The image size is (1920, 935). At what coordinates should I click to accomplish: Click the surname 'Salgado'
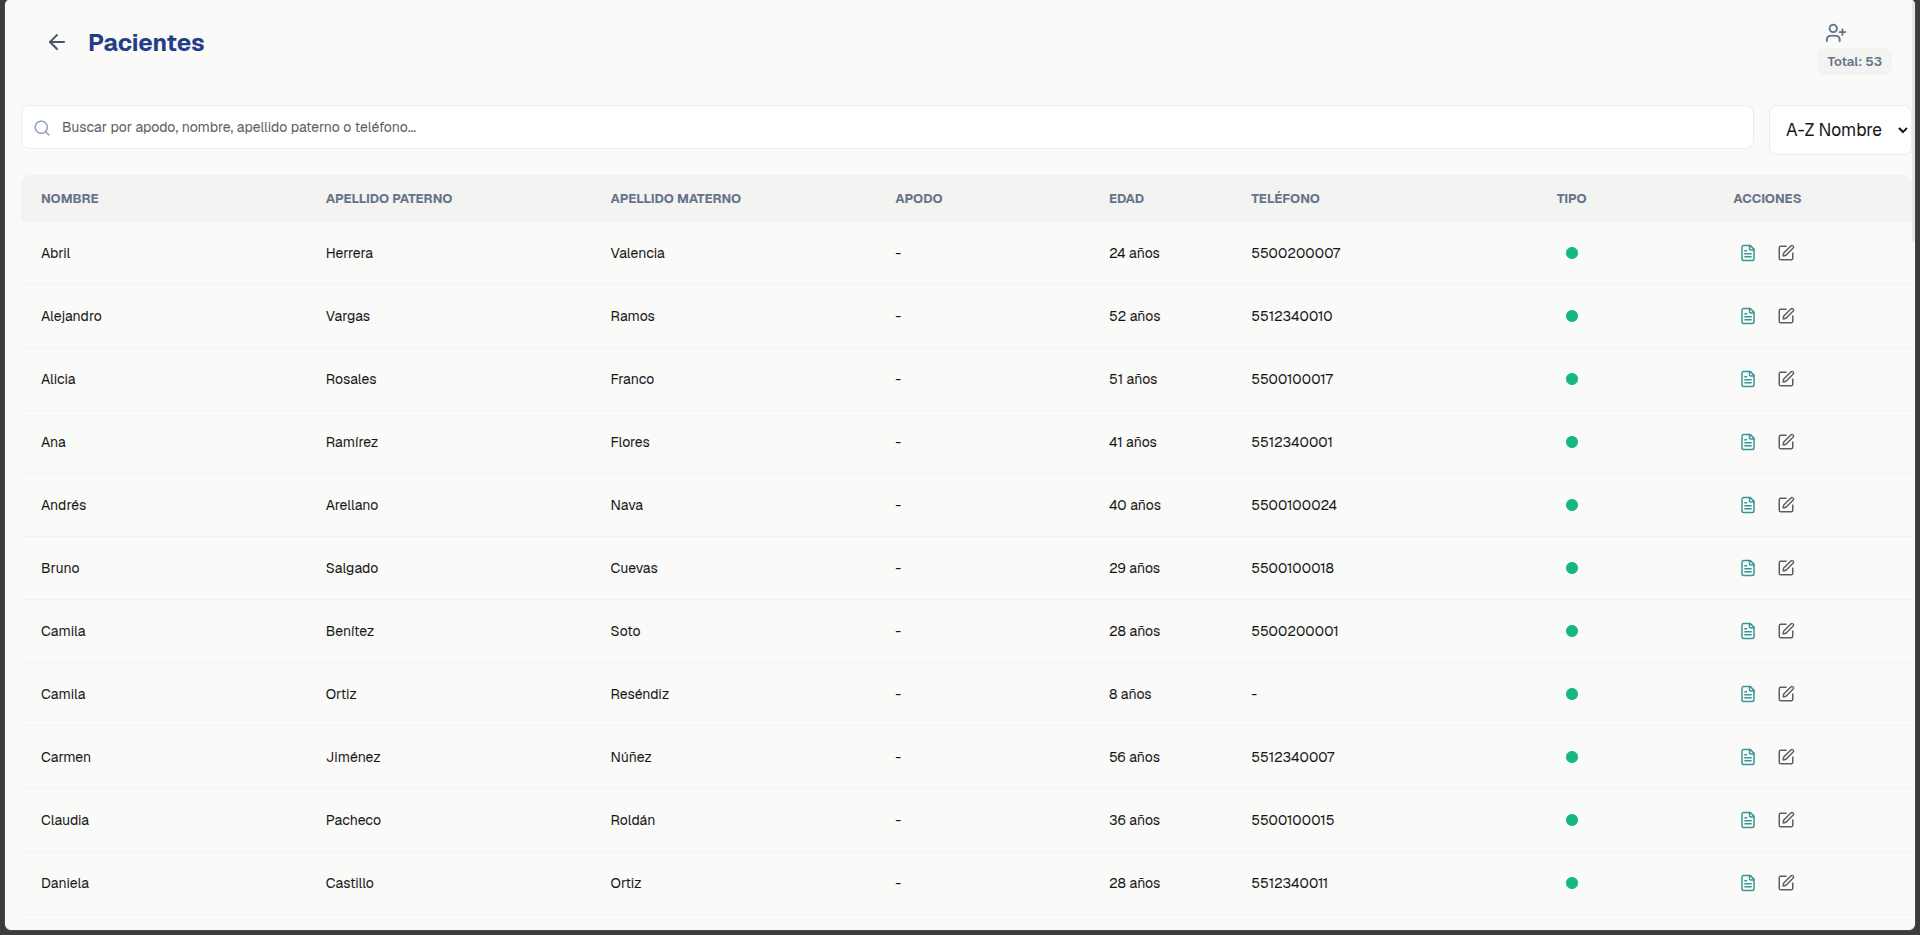[x=352, y=568]
